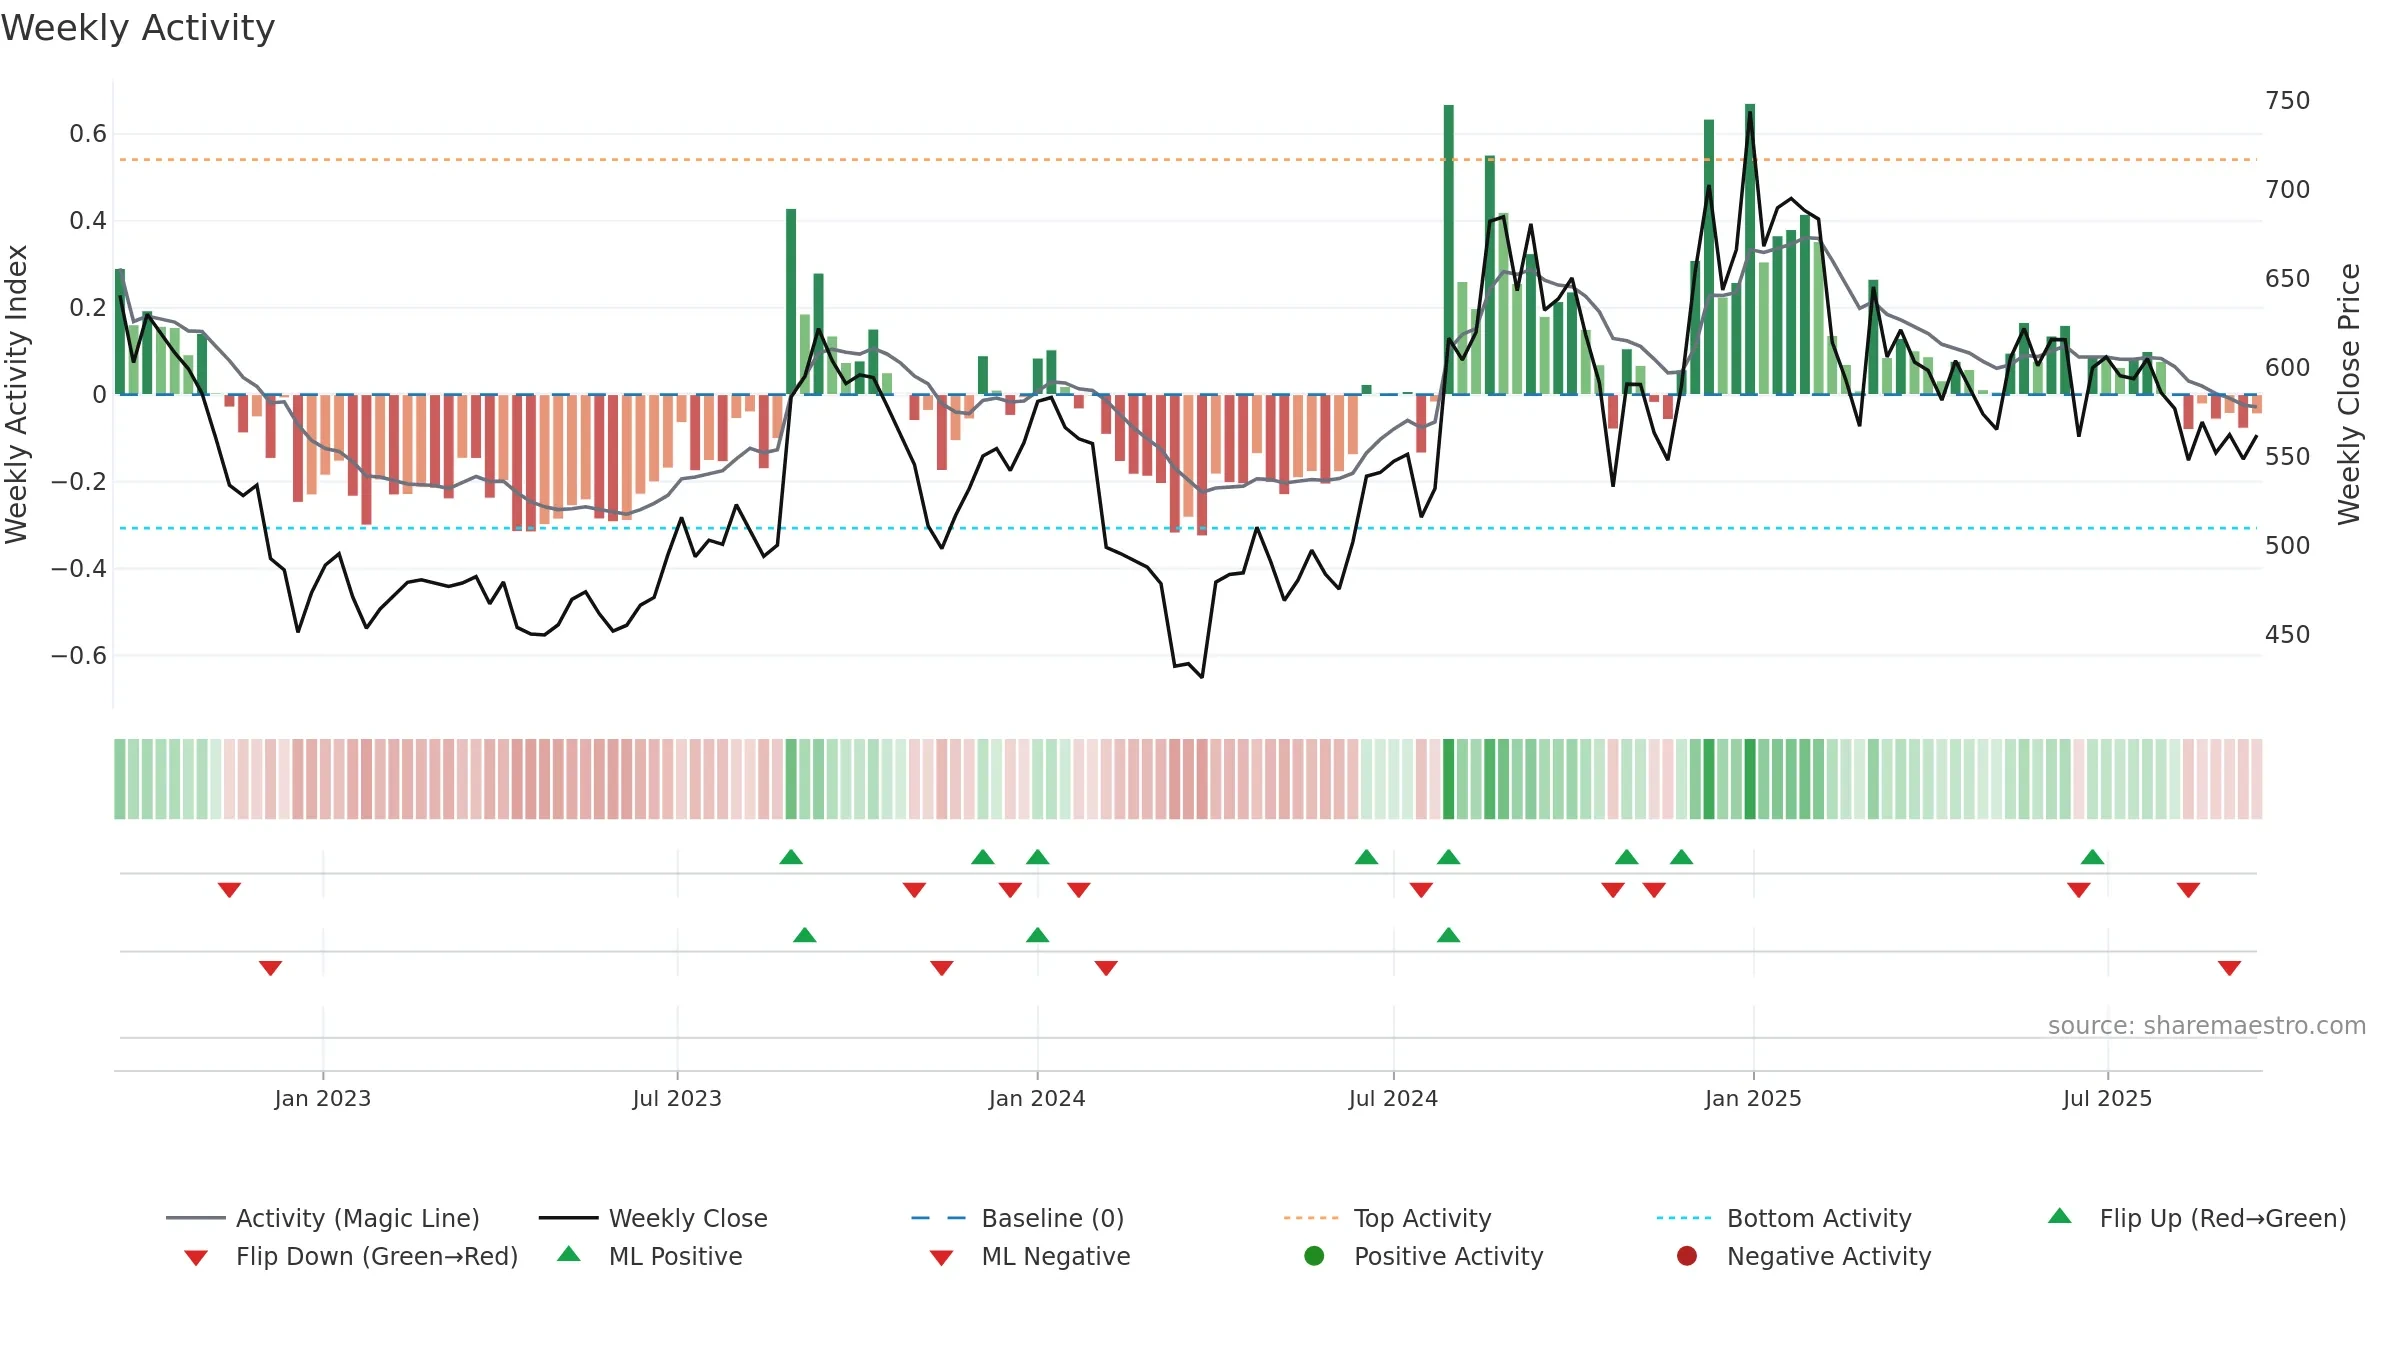Toggle the Flip Up (Red→Green) legend entry
The height and width of the screenshot is (1350, 2400).
coord(2196,1218)
